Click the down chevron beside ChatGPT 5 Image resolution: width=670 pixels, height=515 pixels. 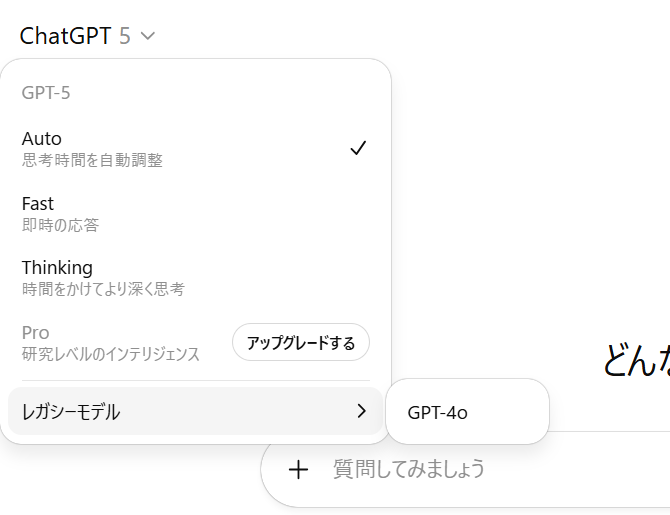[148, 37]
